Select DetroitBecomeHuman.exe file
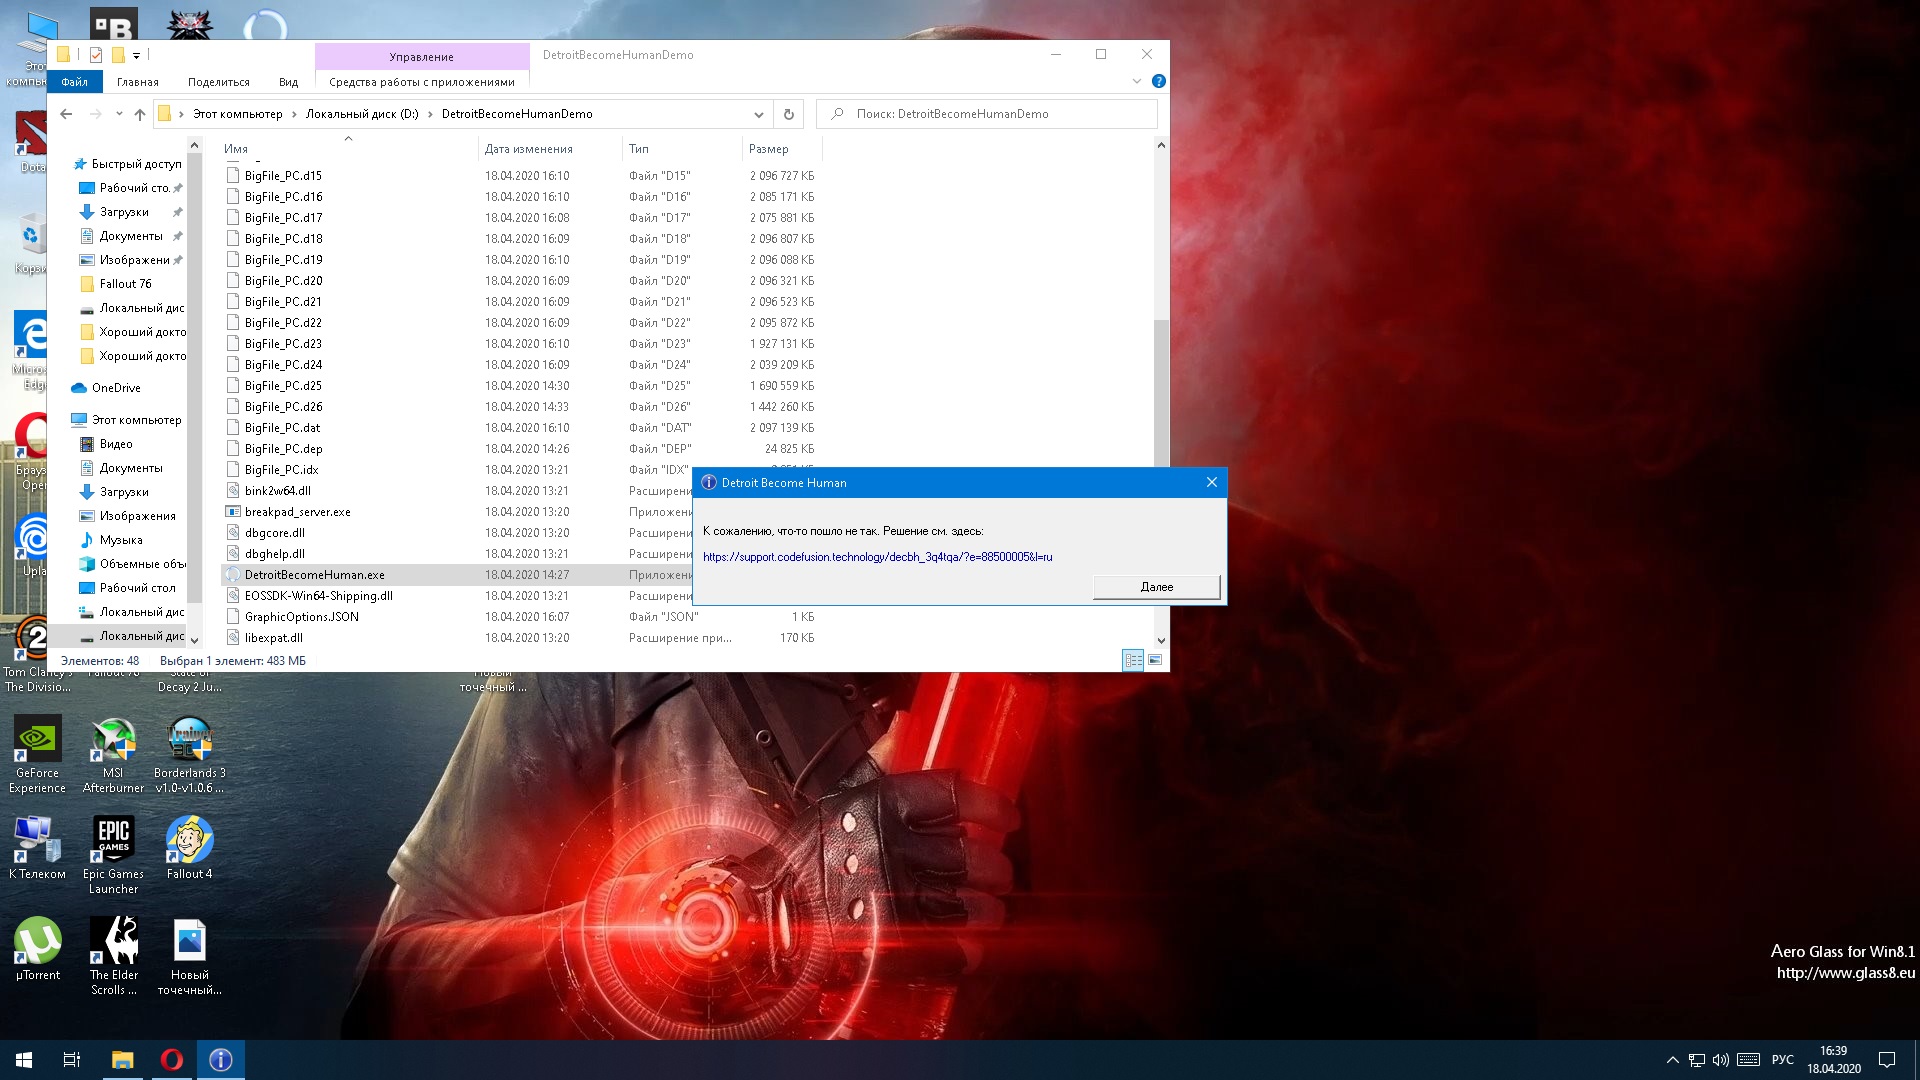 tap(315, 575)
